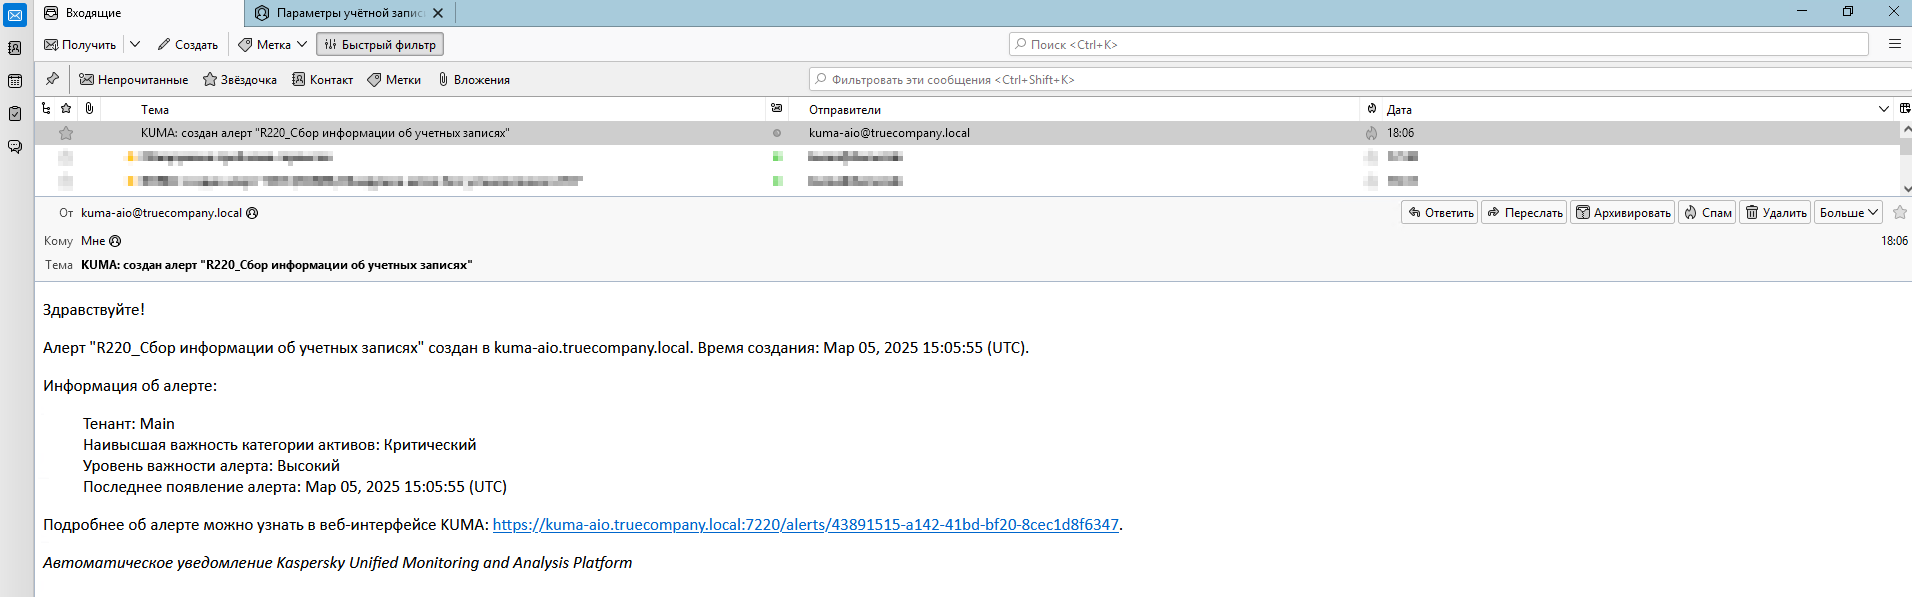Click Создать to compose message
The image size is (1912, 597).
[x=188, y=44]
